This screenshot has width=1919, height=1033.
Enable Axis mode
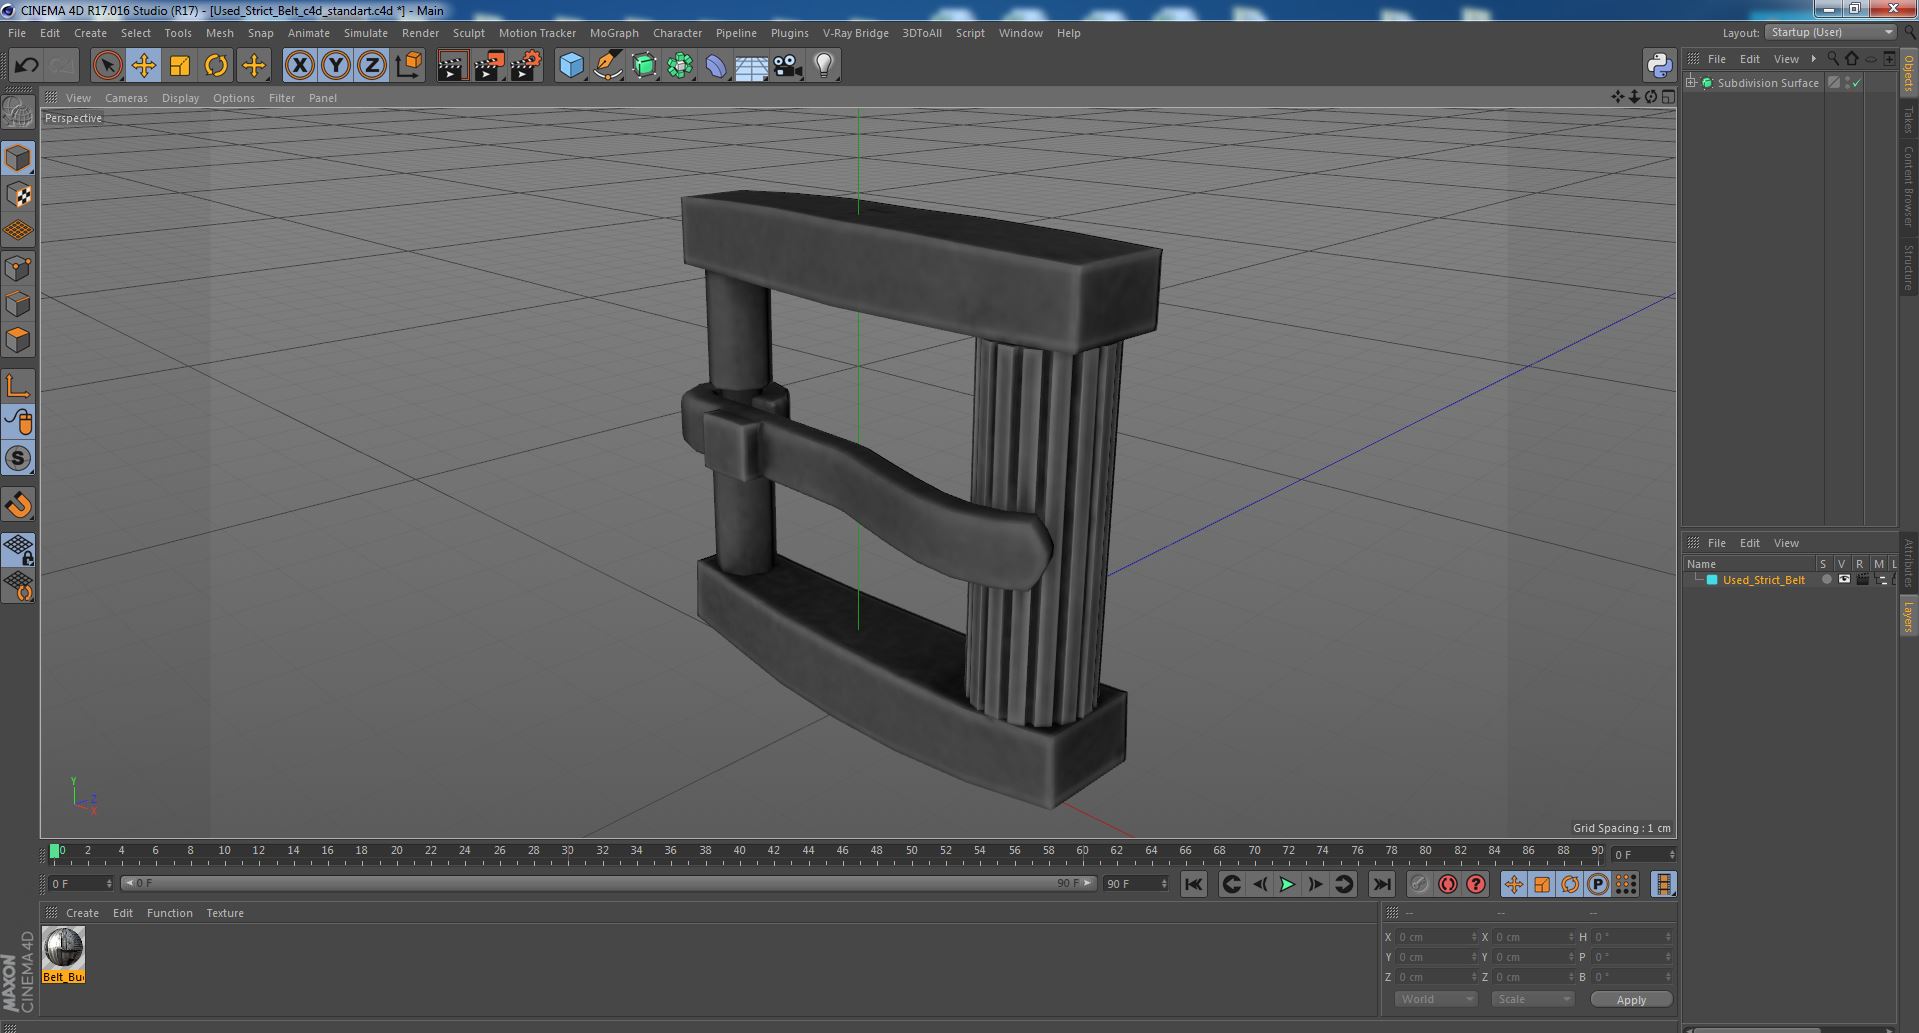click(x=18, y=386)
